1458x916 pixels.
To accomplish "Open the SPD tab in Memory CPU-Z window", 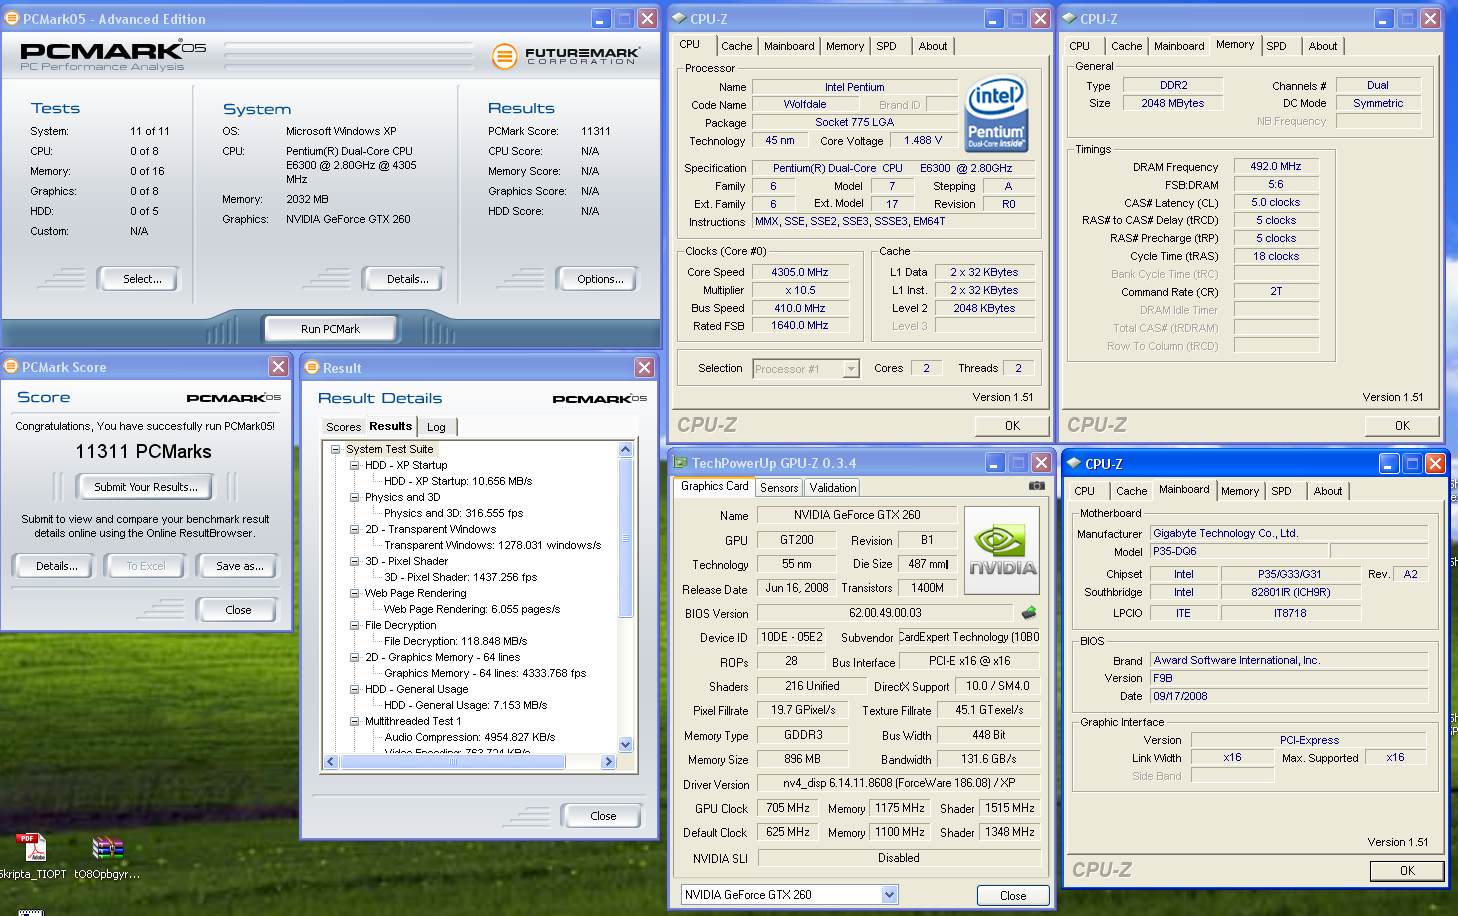I will coord(1276,46).
